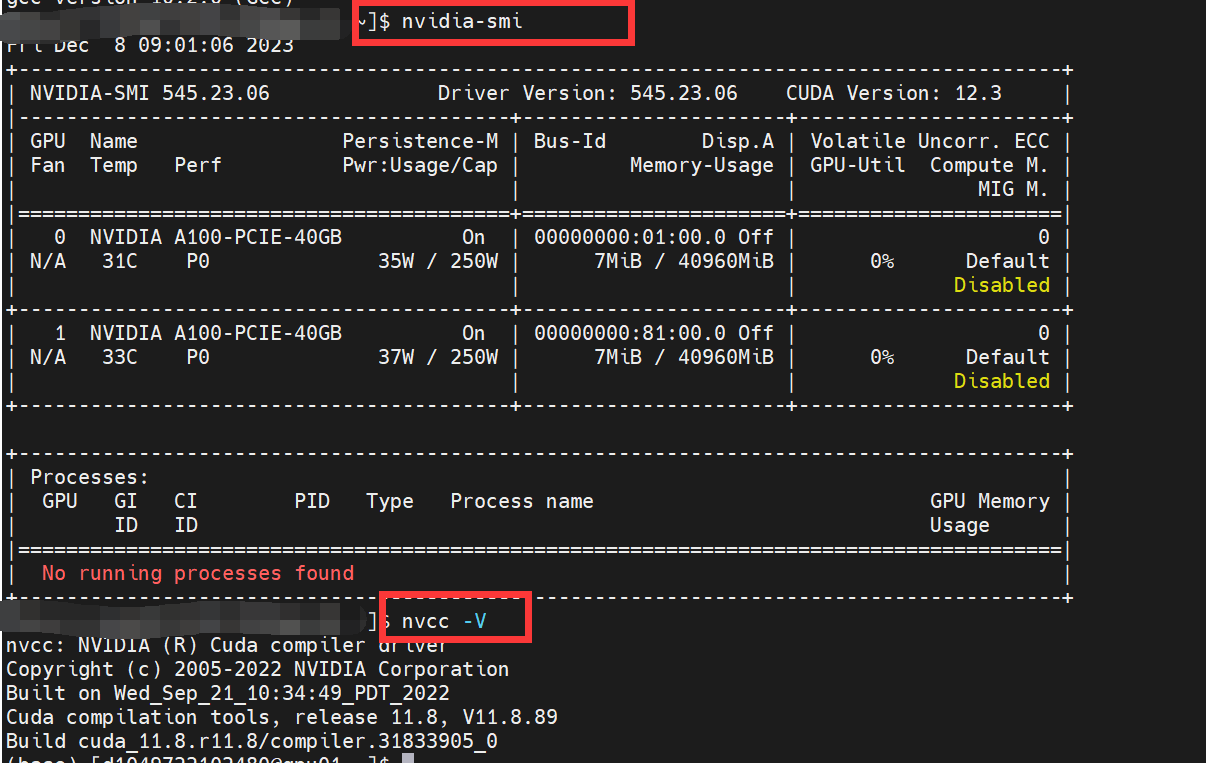Click GPU 0's "NVIDIA A100-PCIE-40GB" name
This screenshot has width=1206, height=763.
[x=216, y=237]
